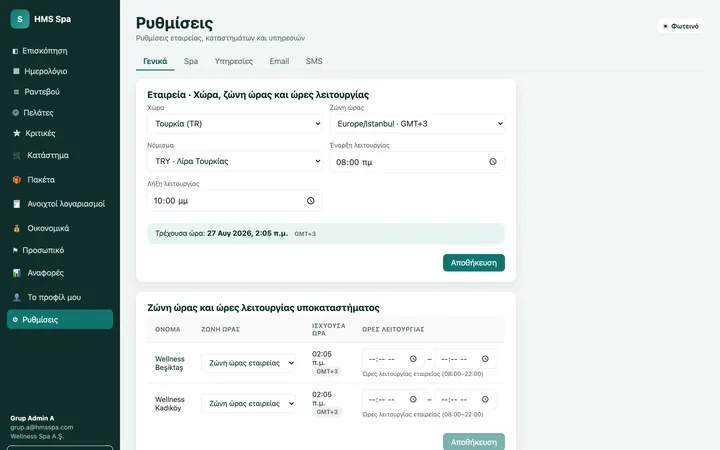
Task: Click Αποθήκευση in the company card
Action: [473, 263]
